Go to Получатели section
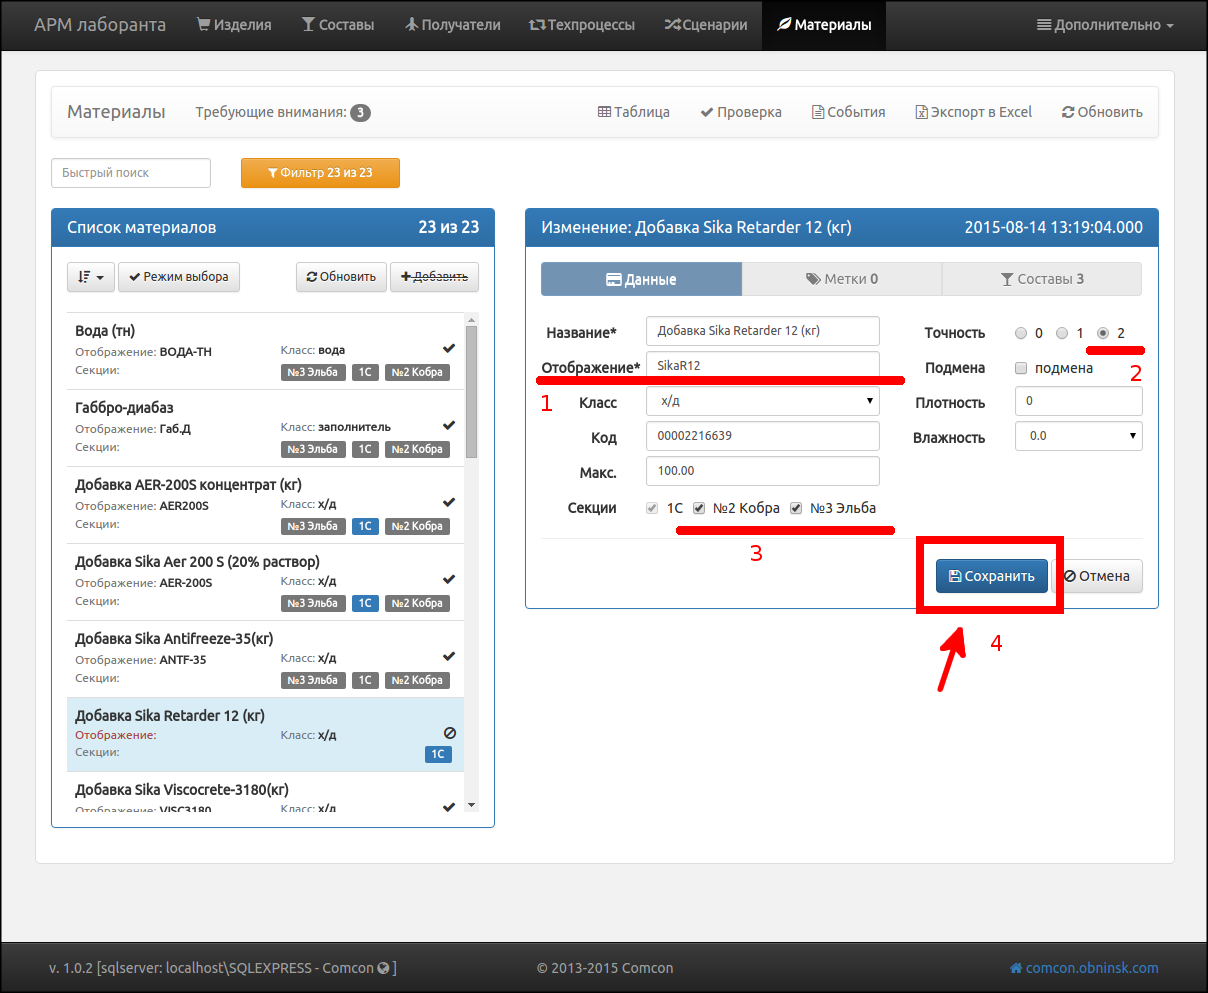Image resolution: width=1208 pixels, height=993 pixels. pyautogui.click(x=452, y=25)
